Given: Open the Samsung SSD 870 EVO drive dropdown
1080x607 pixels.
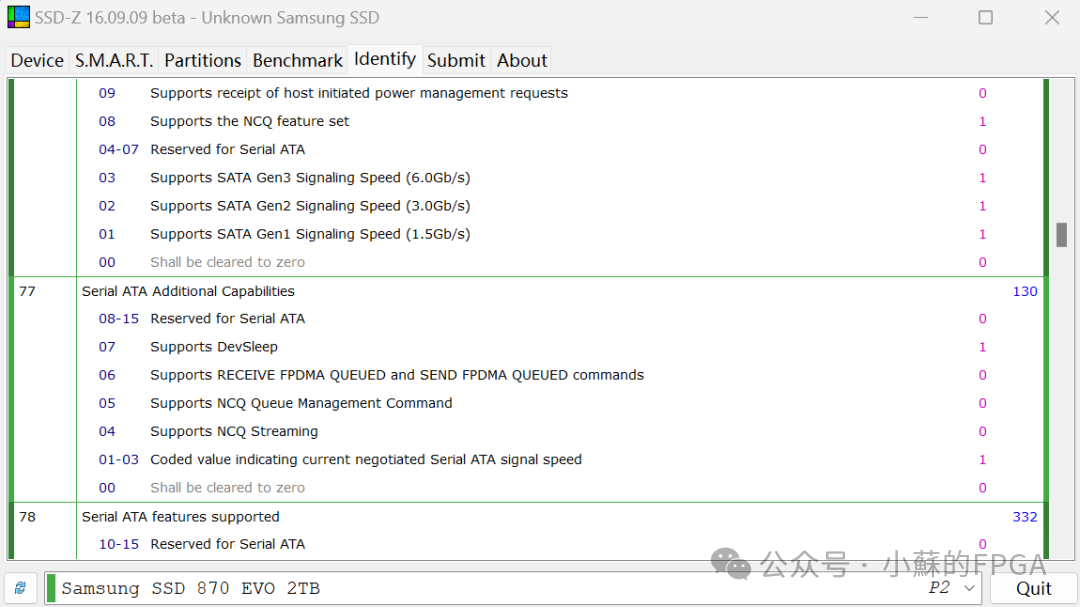Looking at the screenshot, I should [x=970, y=588].
